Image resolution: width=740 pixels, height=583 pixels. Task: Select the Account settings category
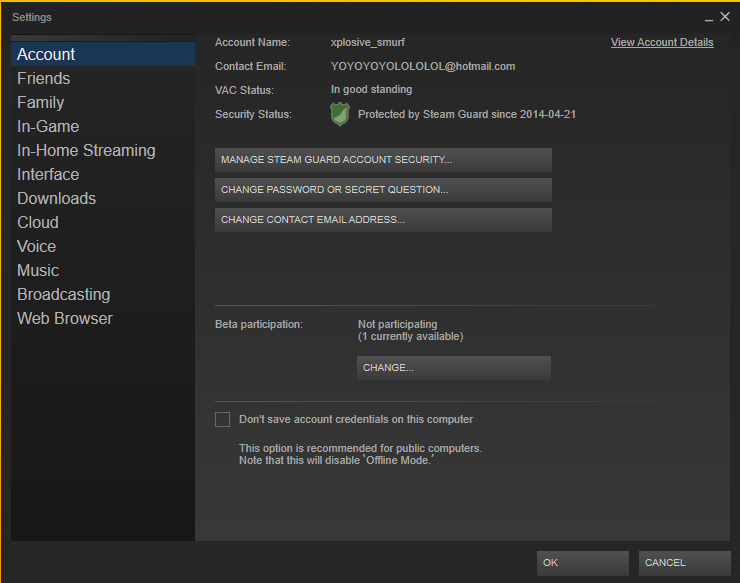pos(103,54)
